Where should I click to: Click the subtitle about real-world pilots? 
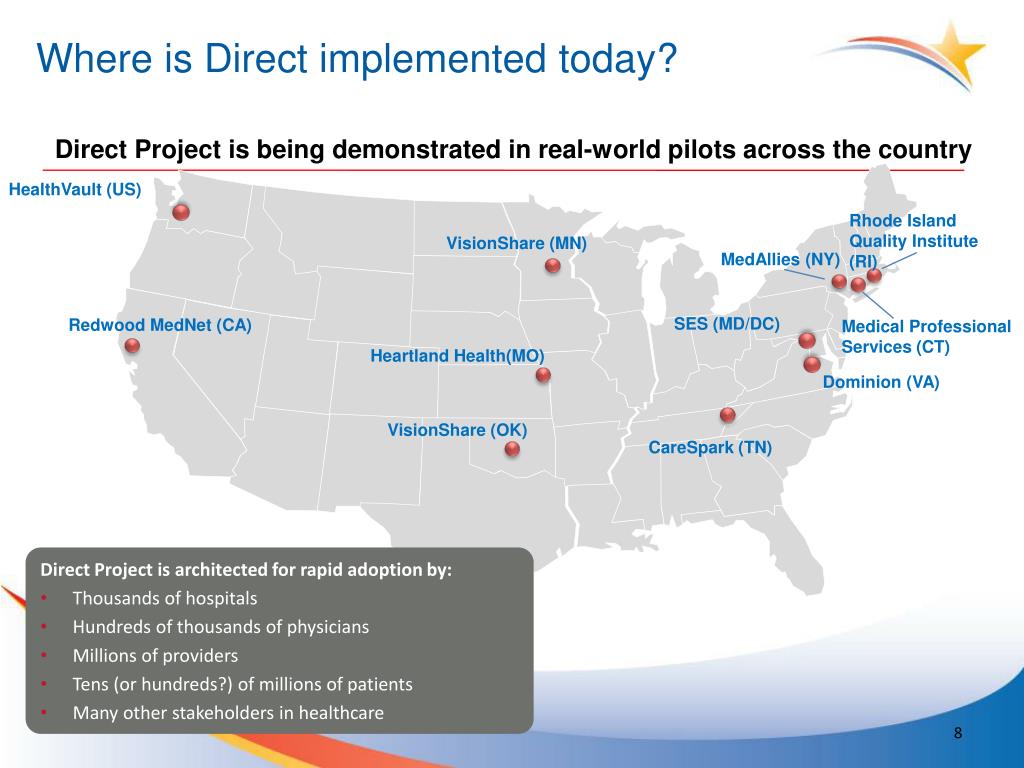point(513,150)
